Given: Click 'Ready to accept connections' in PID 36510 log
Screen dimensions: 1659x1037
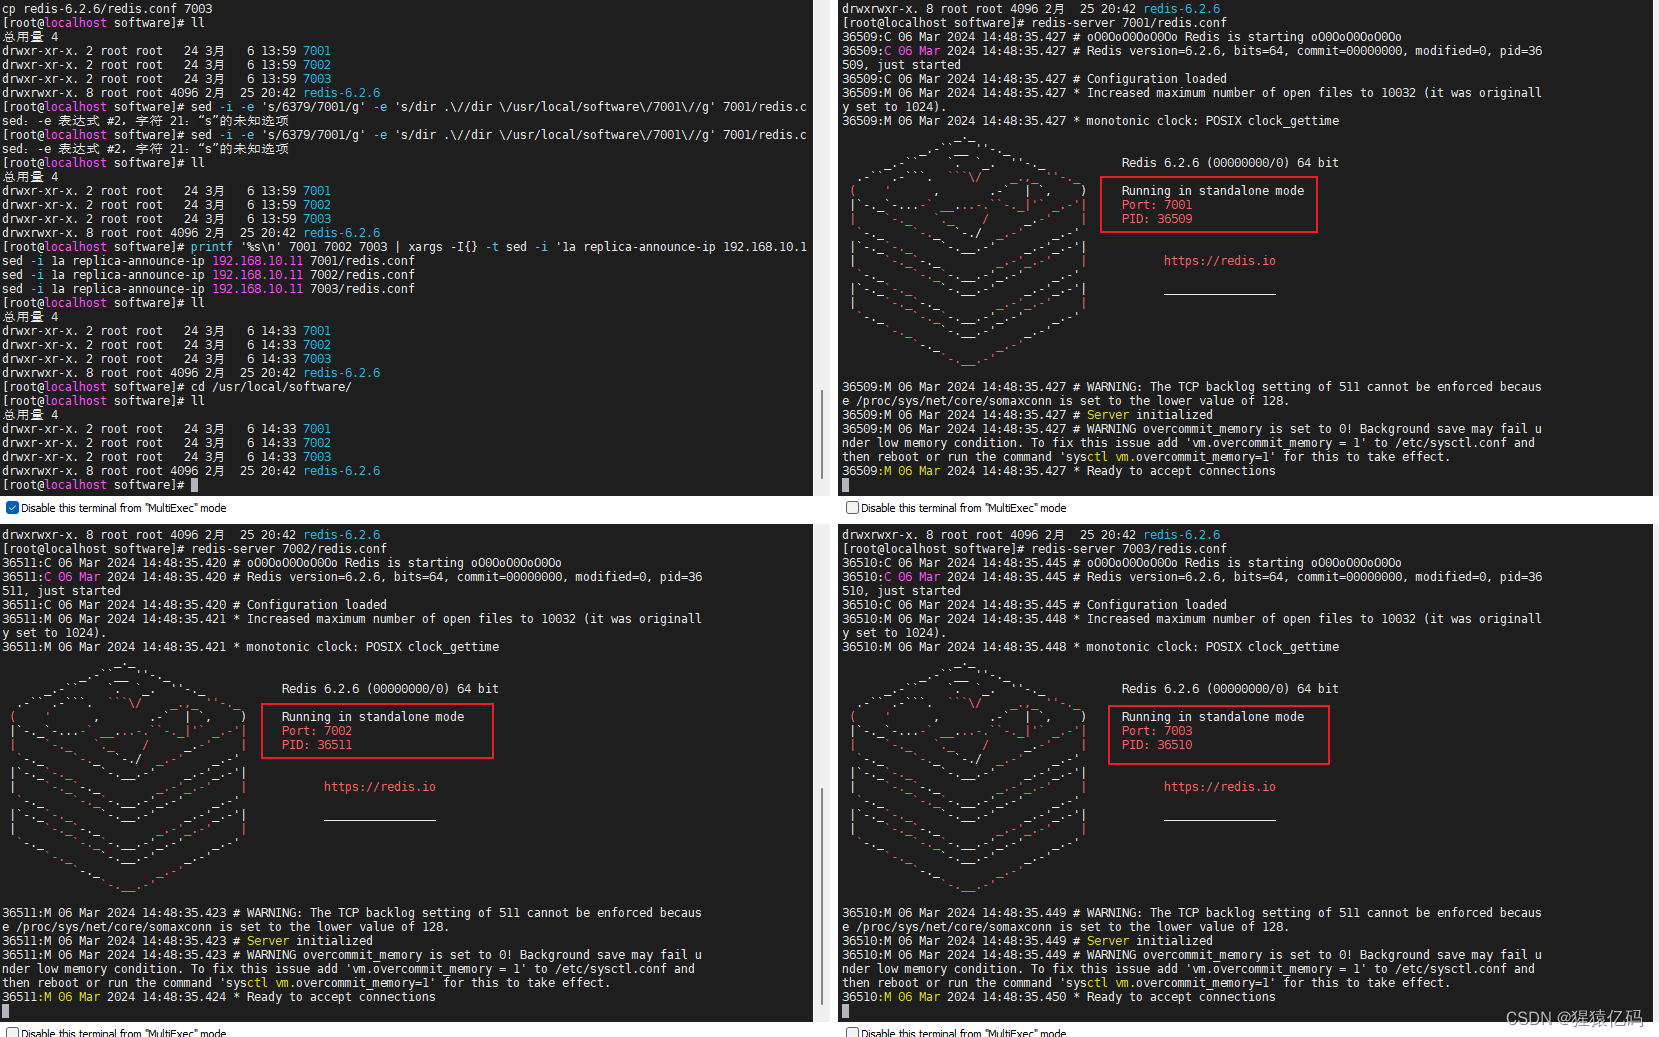Looking at the screenshot, I should [x=1181, y=997].
